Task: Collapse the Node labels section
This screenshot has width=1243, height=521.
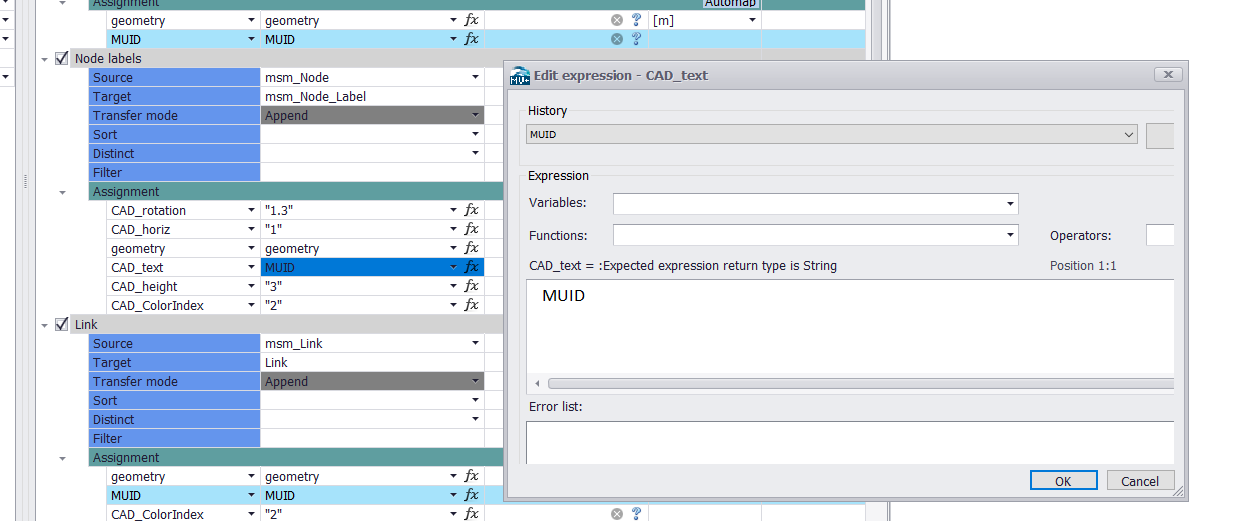Action: tap(45, 59)
